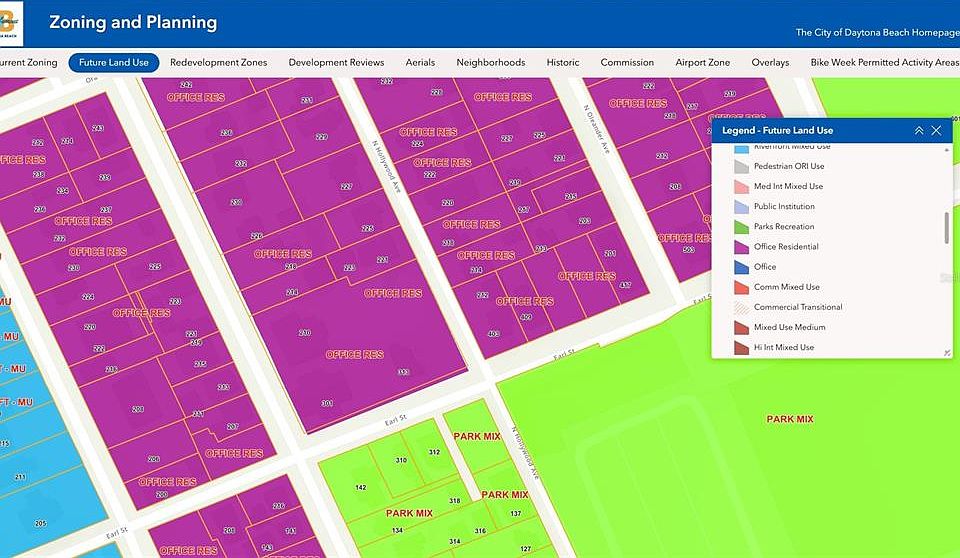Visit The City of Daytona Beach Homepage link
The height and width of the screenshot is (558, 960).
coord(877,32)
